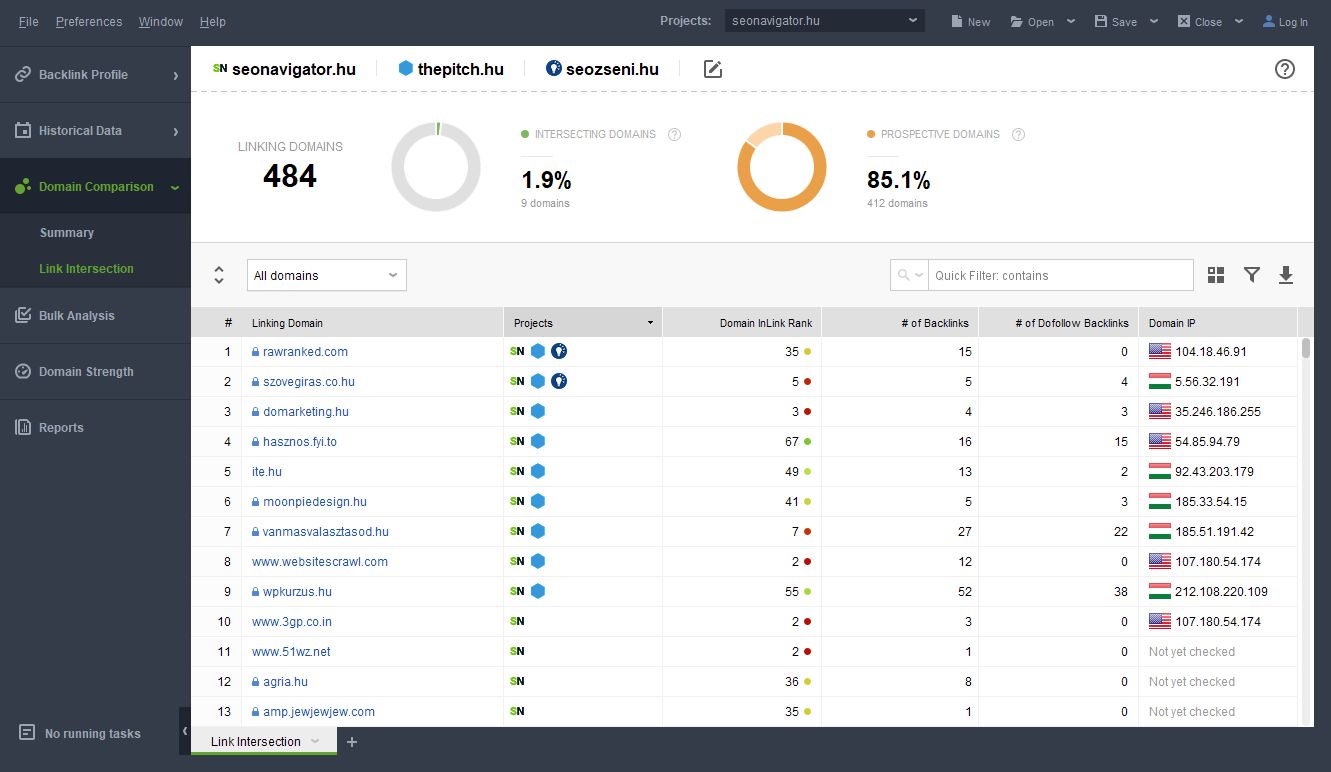Screen dimensions: 1331x772
Task: Expand the Historical Data chevron
Action: coord(176,131)
